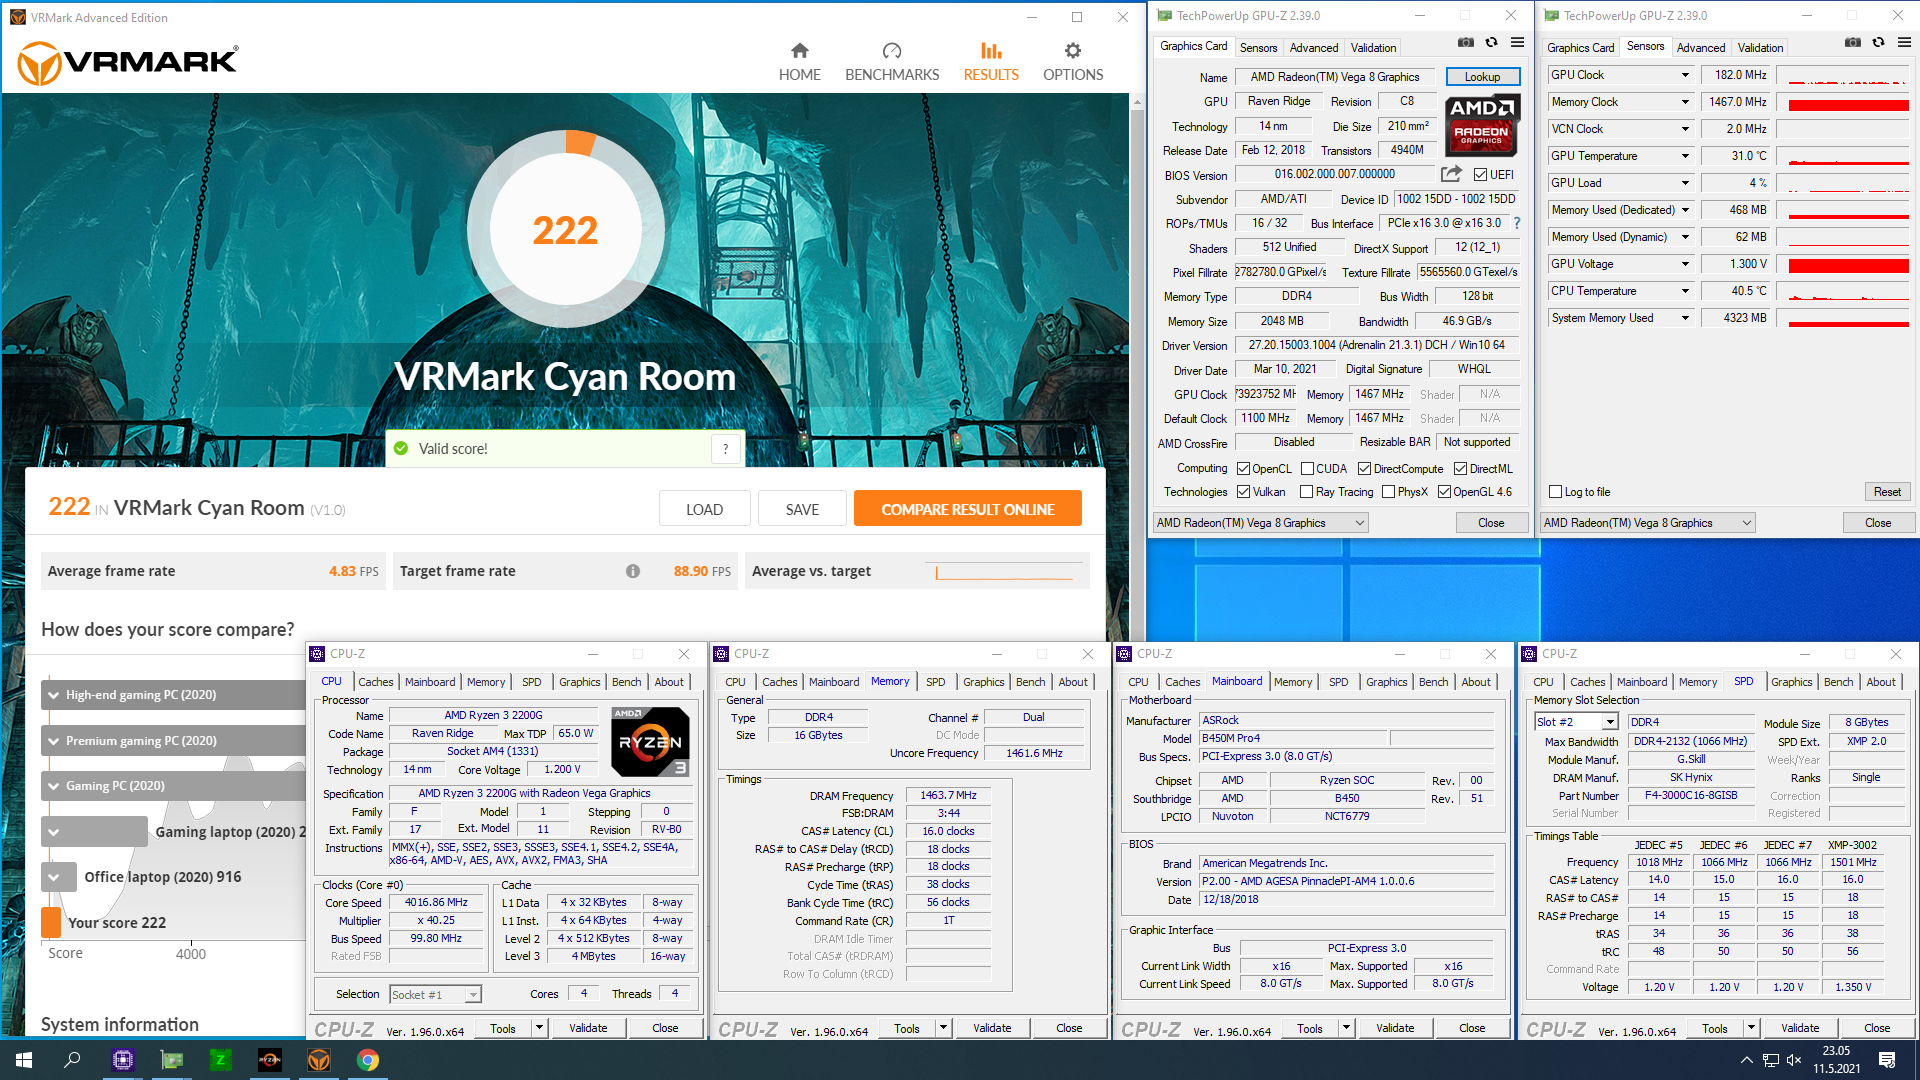Open GPU Temperature sensor dropdown
Viewport: 1920px width, 1080px height.
pos(1684,156)
